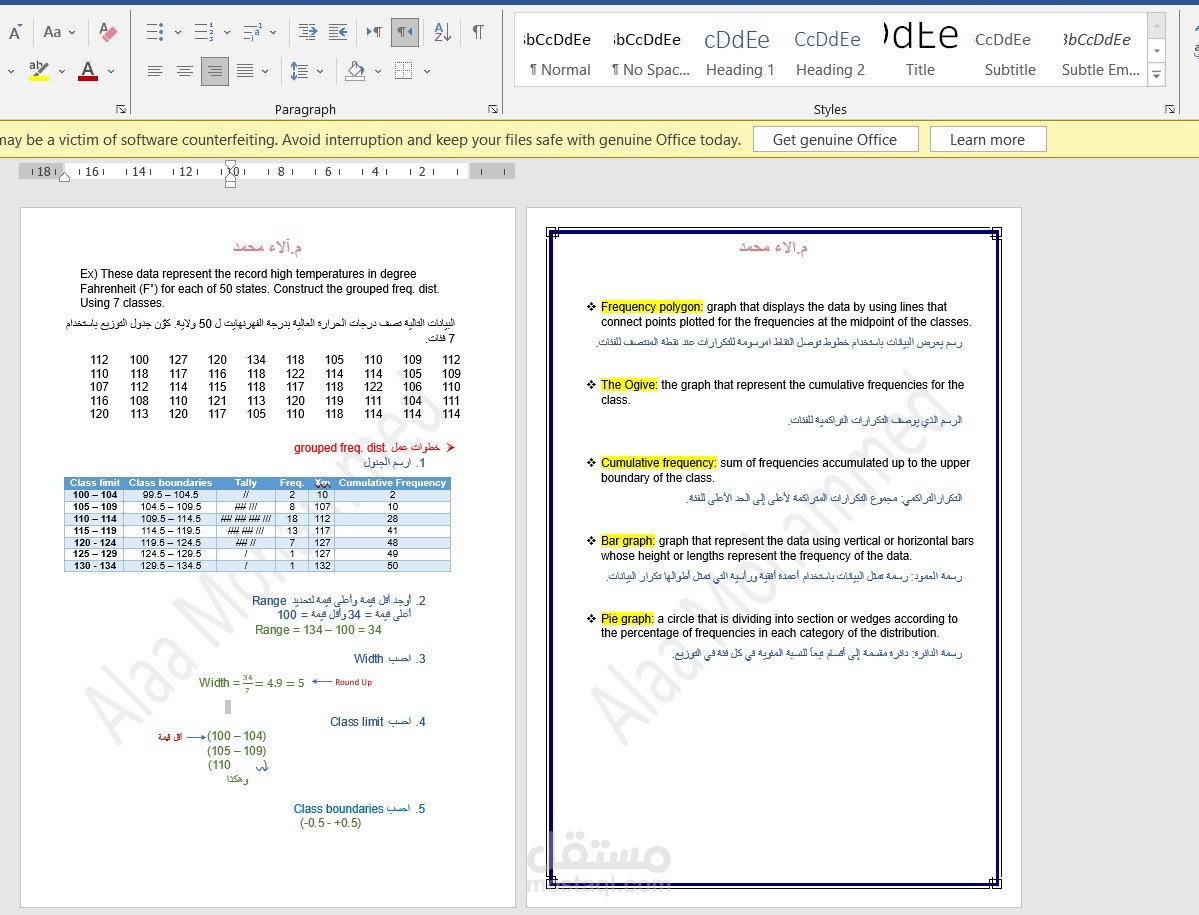Toggle right-to-left text direction
Image resolution: width=1199 pixels, height=915 pixels.
[x=404, y=32]
